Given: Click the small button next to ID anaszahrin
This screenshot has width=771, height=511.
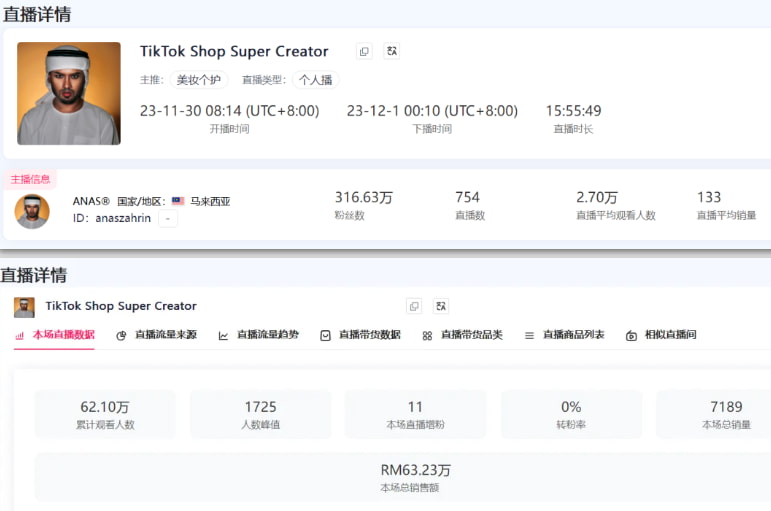Looking at the screenshot, I should pyautogui.click(x=168, y=218).
